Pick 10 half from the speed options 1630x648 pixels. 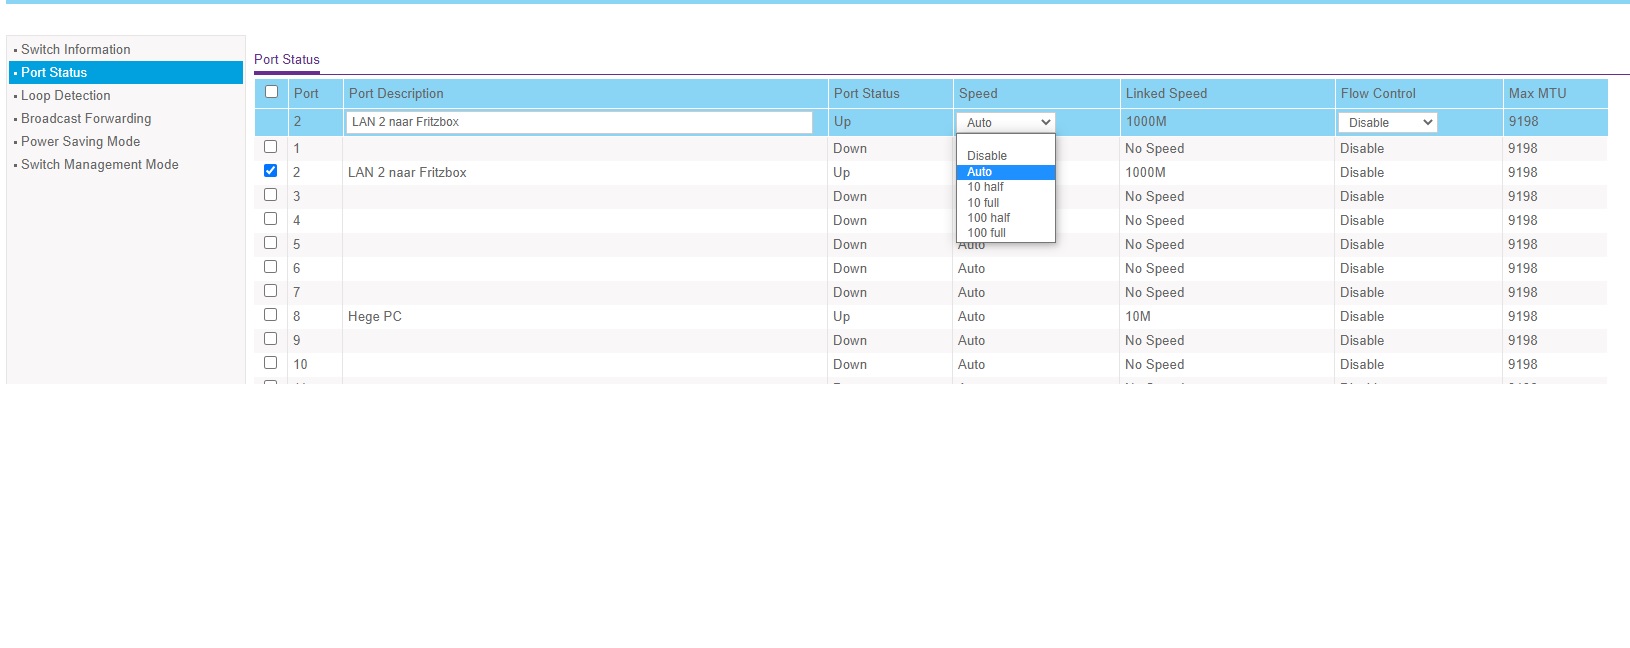tap(985, 187)
